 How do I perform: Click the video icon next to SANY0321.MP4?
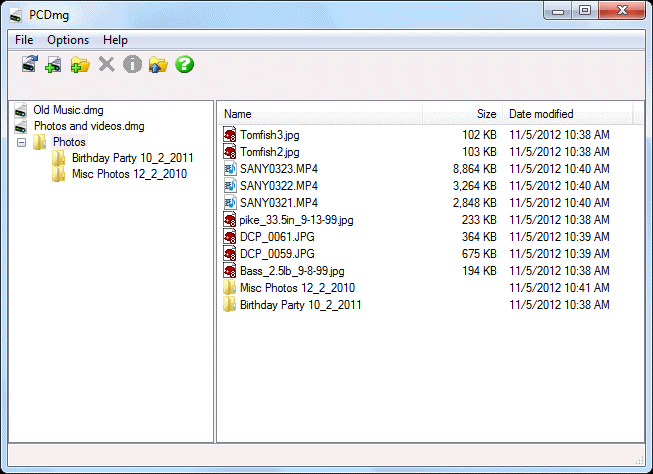tap(230, 203)
